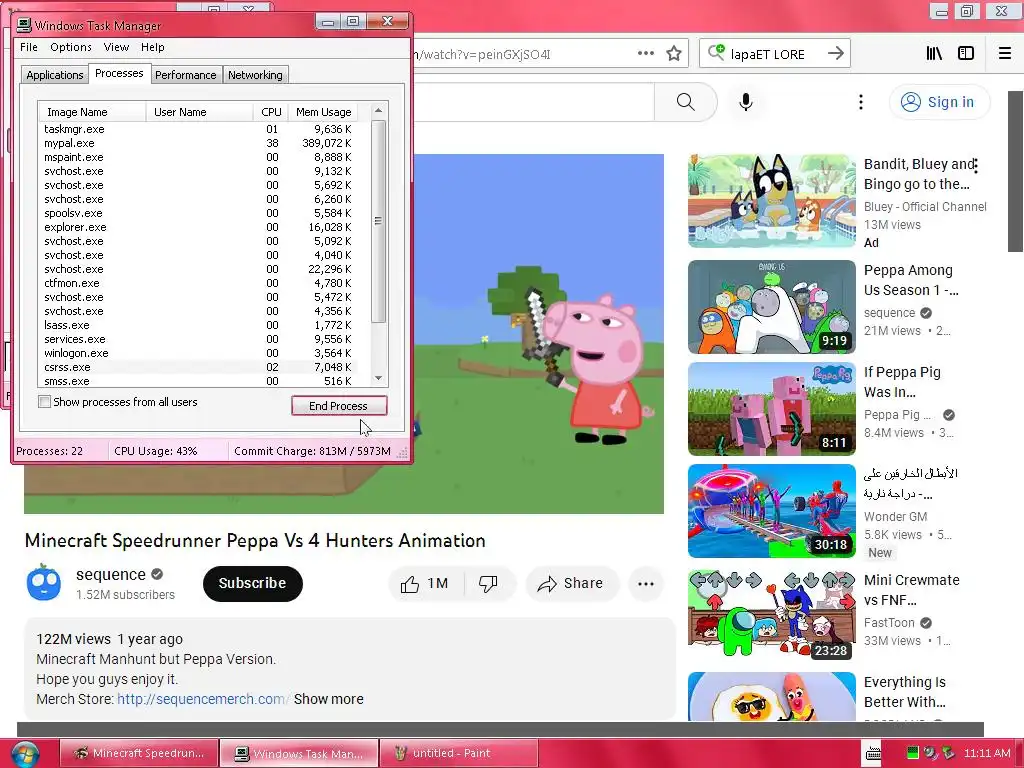The image size is (1024, 768).
Task: Open the File menu in Task Manager
Action: tap(29, 47)
